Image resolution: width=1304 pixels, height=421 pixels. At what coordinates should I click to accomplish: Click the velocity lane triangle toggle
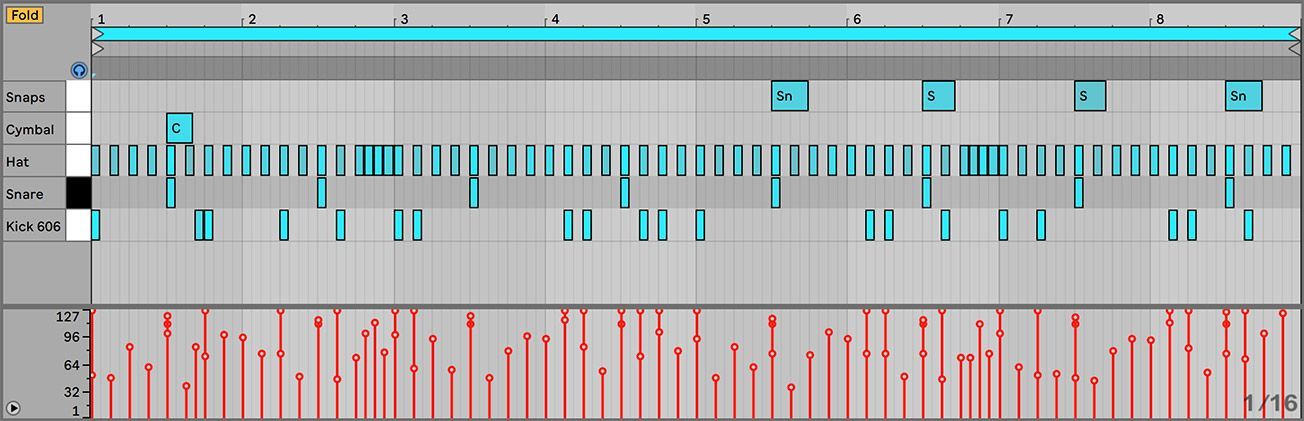[13, 407]
